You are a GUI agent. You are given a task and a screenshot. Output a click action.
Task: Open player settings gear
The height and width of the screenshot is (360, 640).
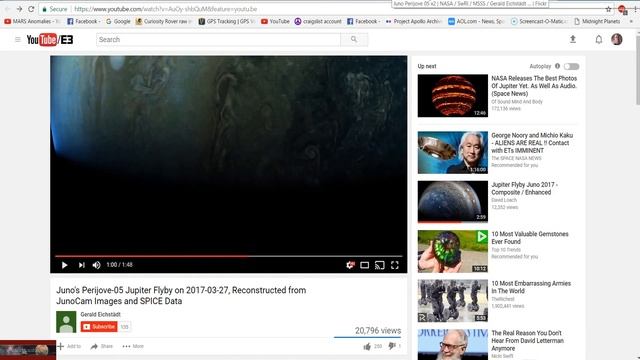(350, 265)
